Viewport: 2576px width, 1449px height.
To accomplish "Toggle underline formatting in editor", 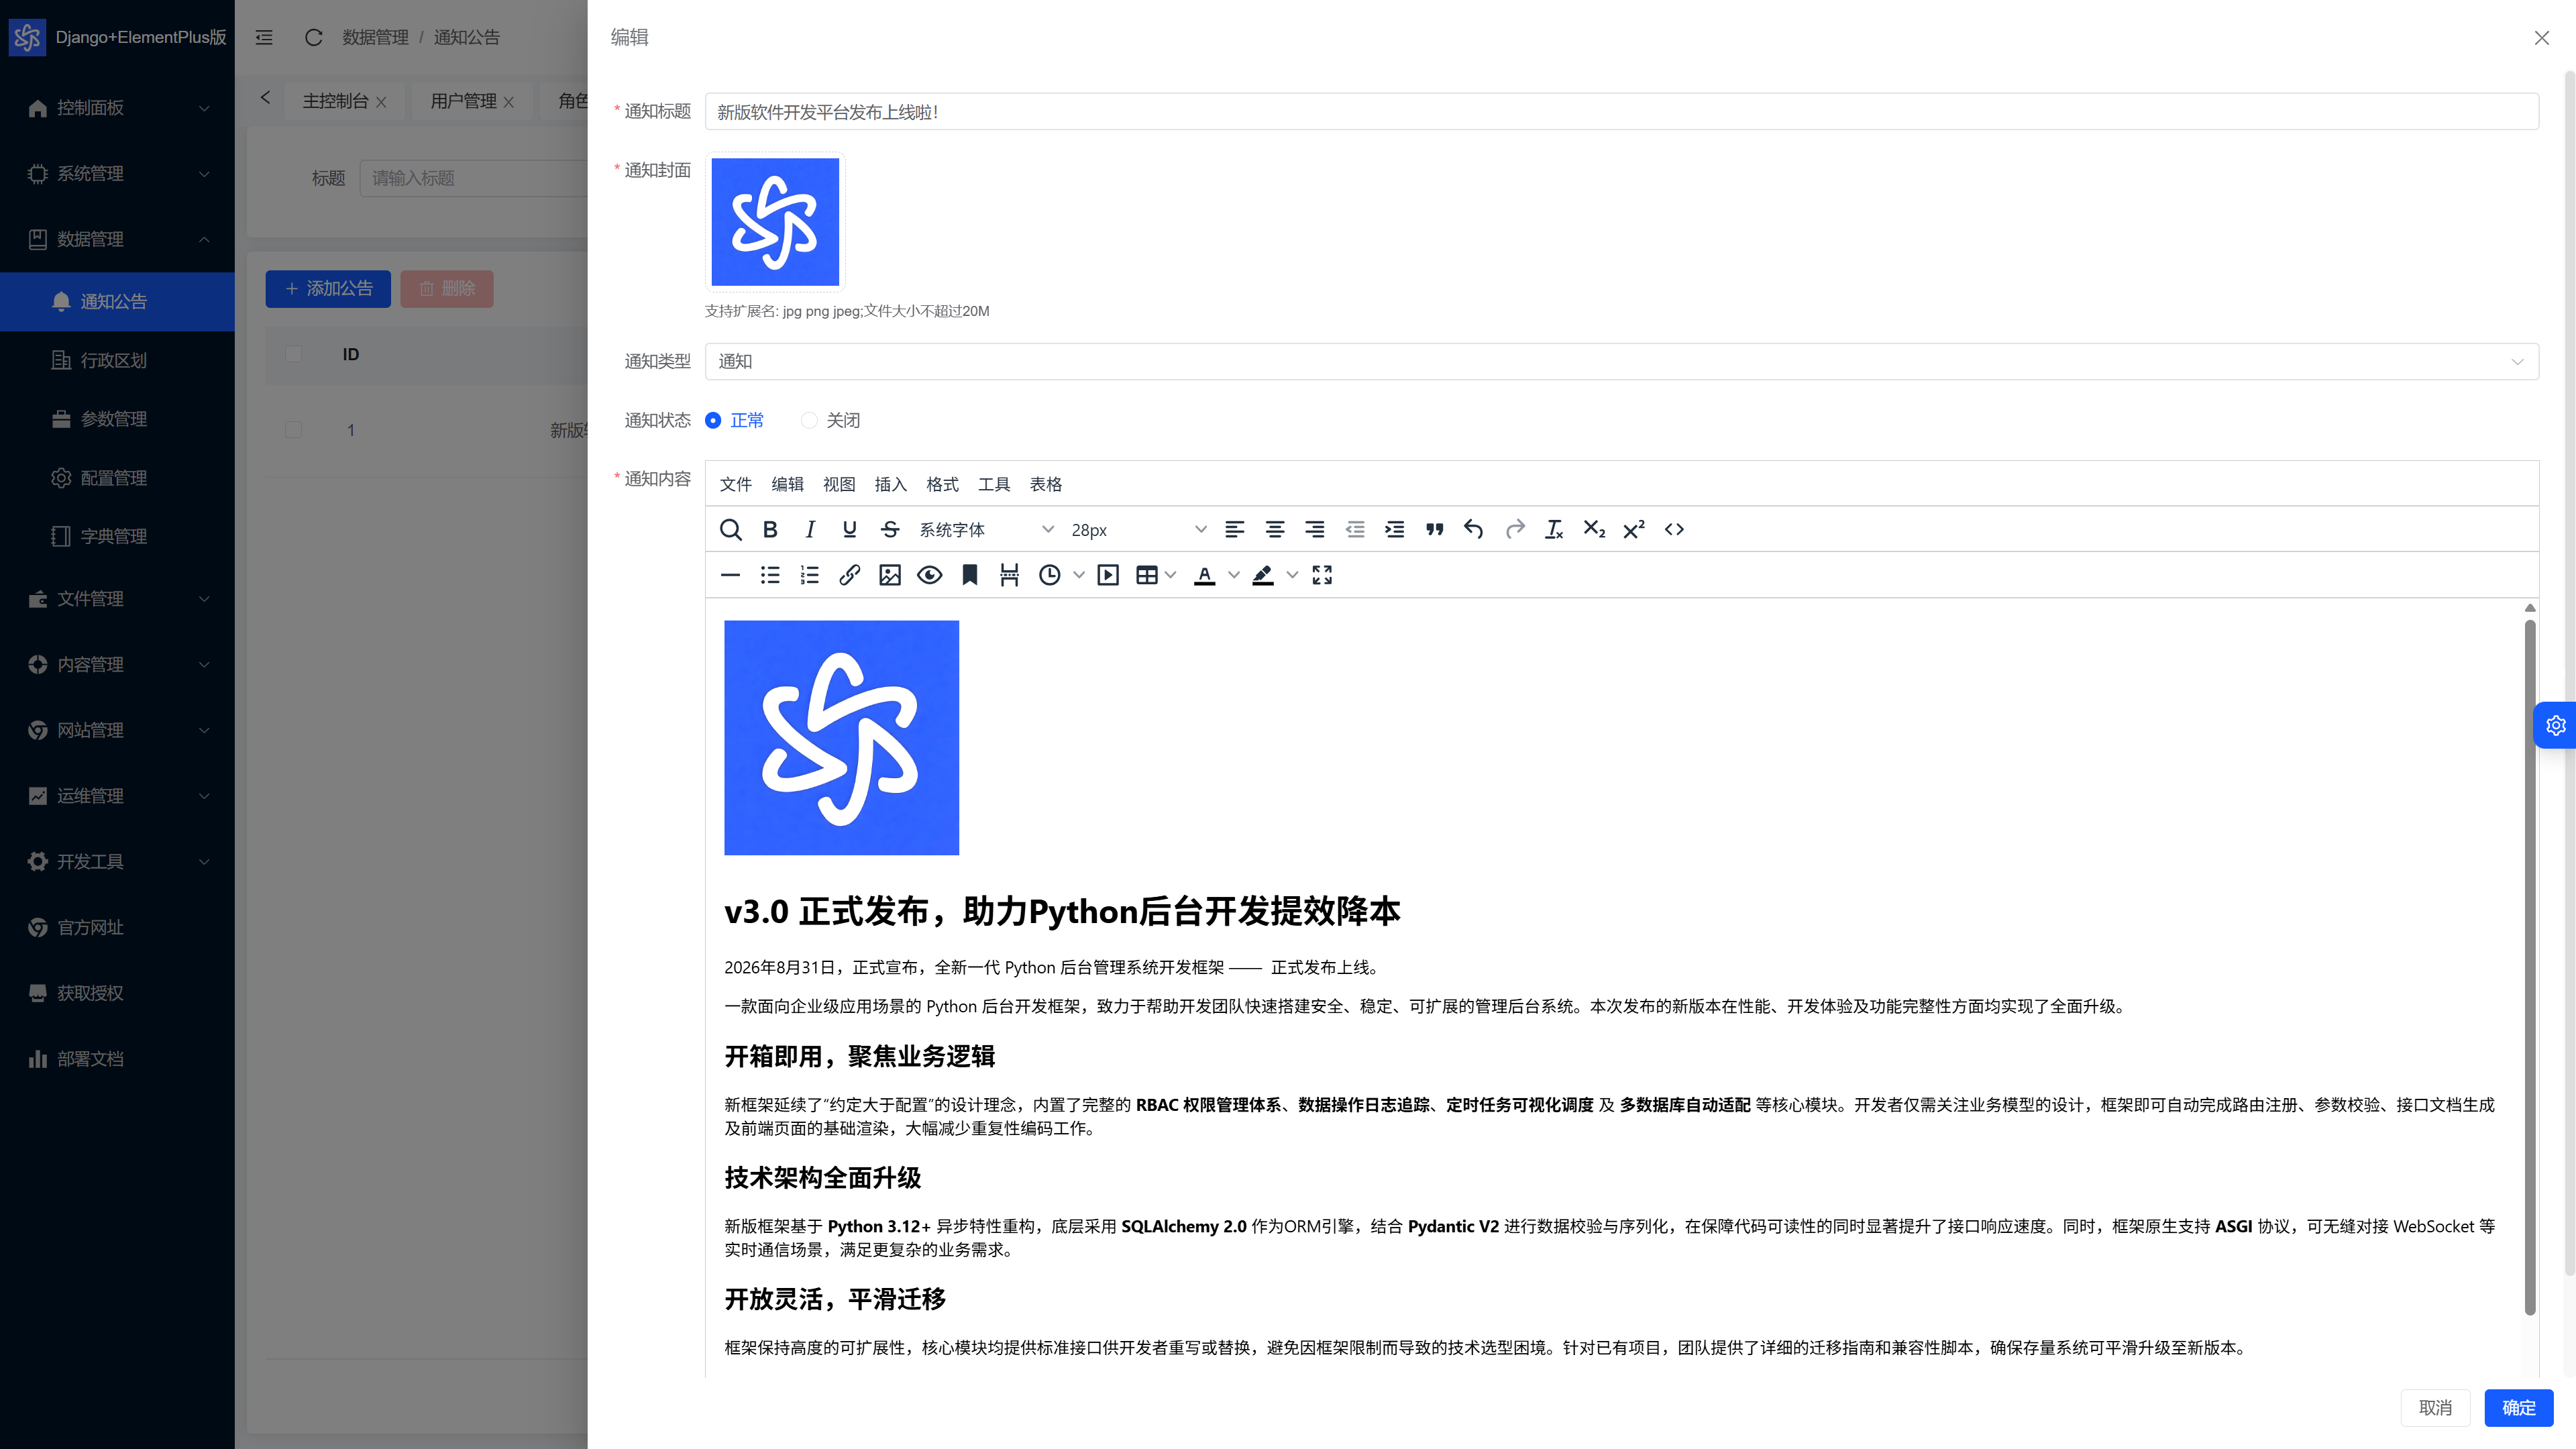I will (x=850, y=530).
